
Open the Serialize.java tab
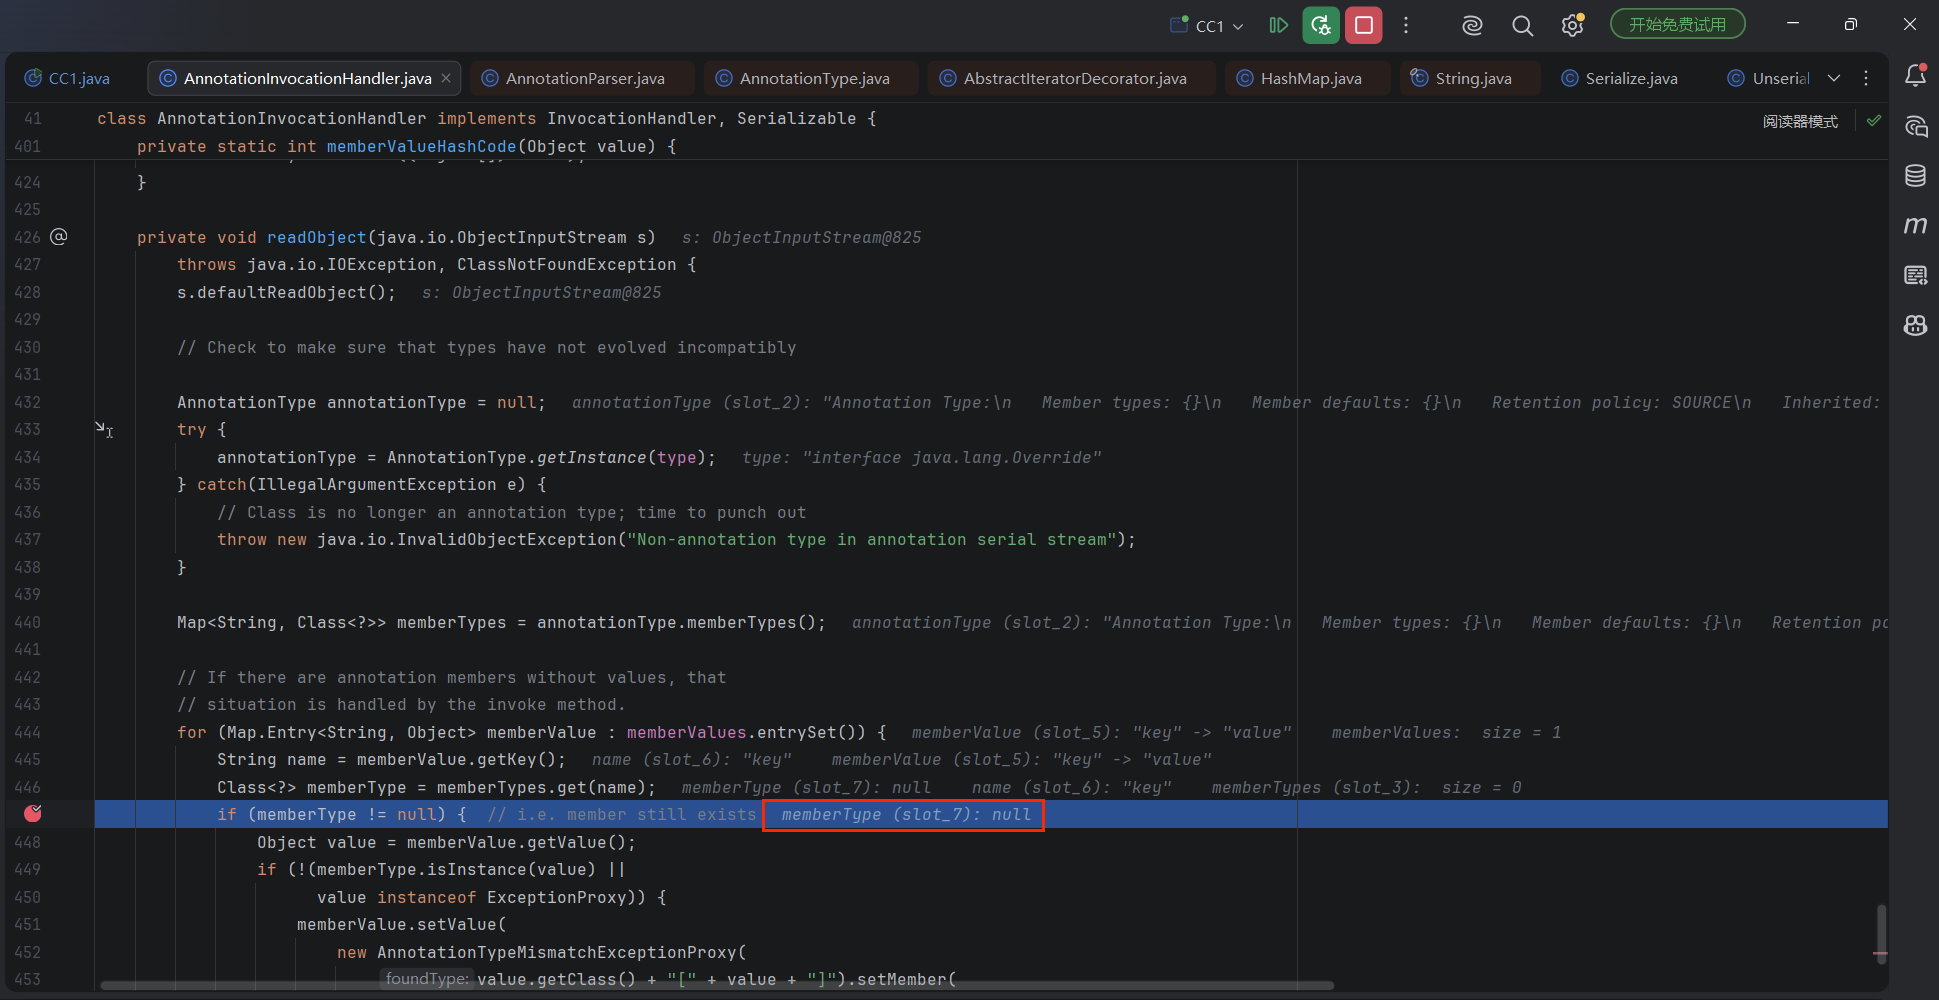pyautogui.click(x=1620, y=78)
